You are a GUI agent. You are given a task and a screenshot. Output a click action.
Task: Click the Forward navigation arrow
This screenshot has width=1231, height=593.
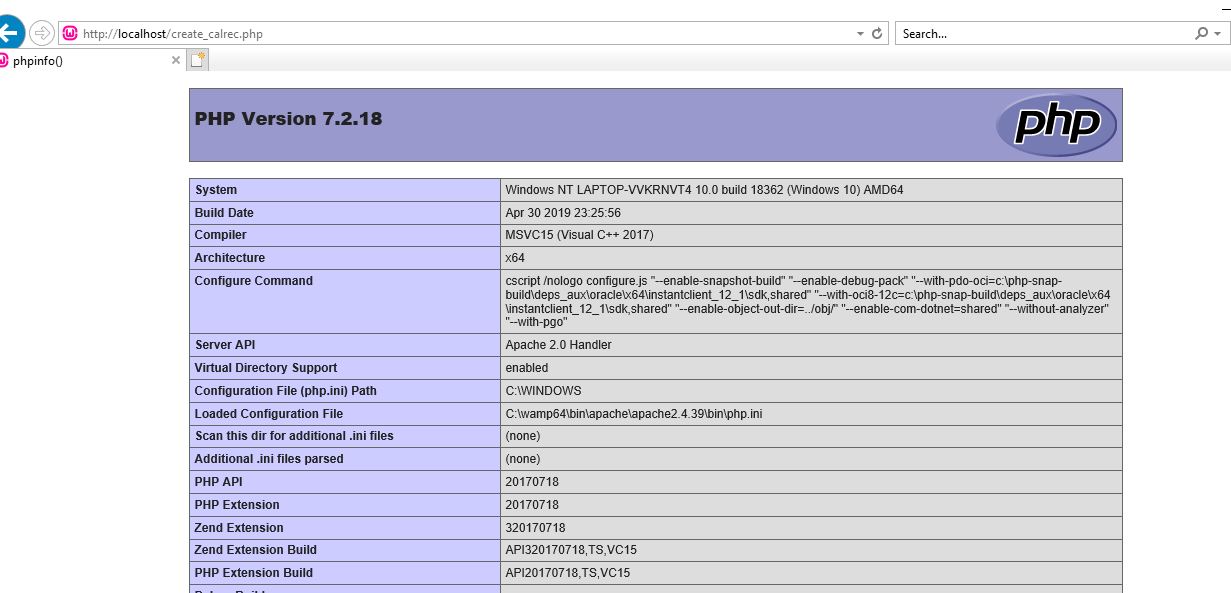(x=42, y=34)
